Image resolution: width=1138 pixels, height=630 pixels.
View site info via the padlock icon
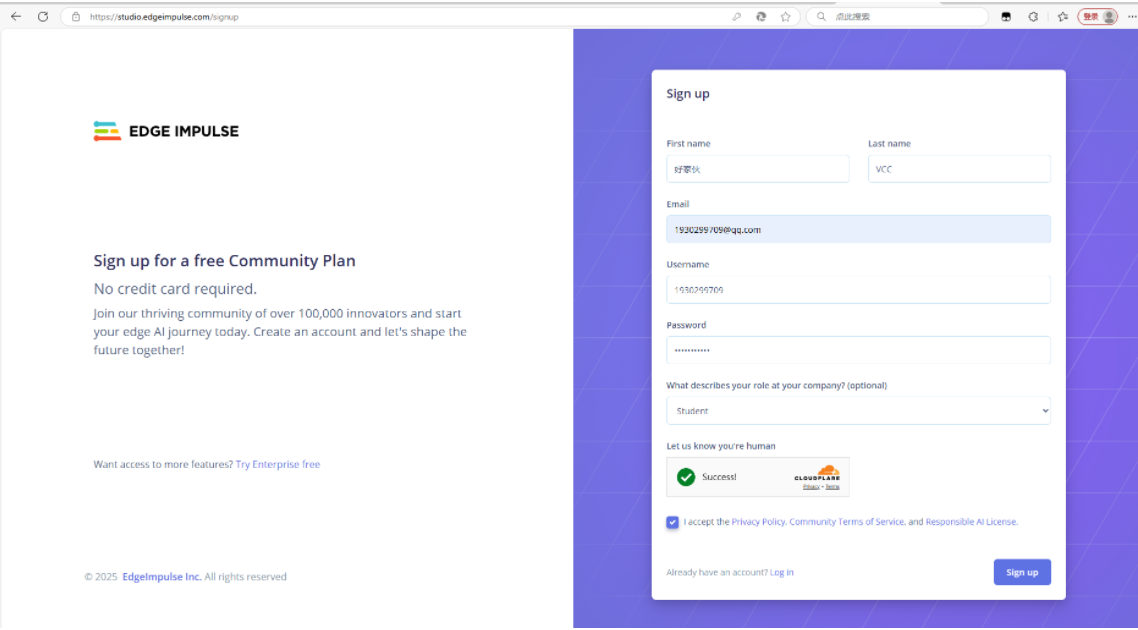click(x=75, y=16)
